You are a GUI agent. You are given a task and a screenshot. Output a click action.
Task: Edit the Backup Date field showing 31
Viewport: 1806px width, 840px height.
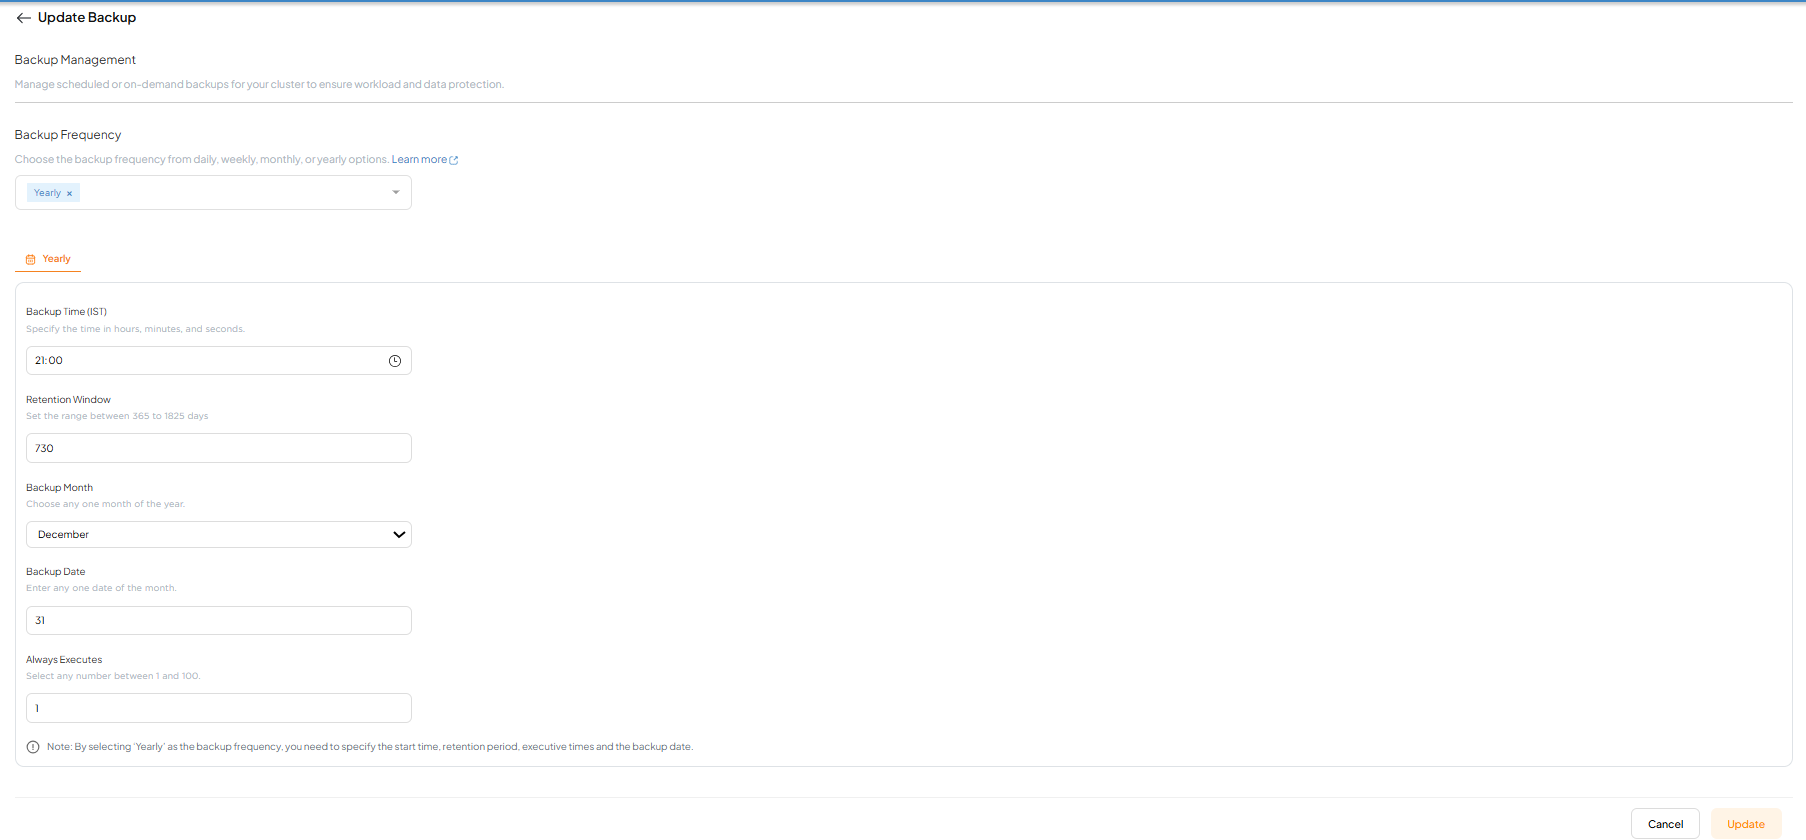tap(218, 620)
